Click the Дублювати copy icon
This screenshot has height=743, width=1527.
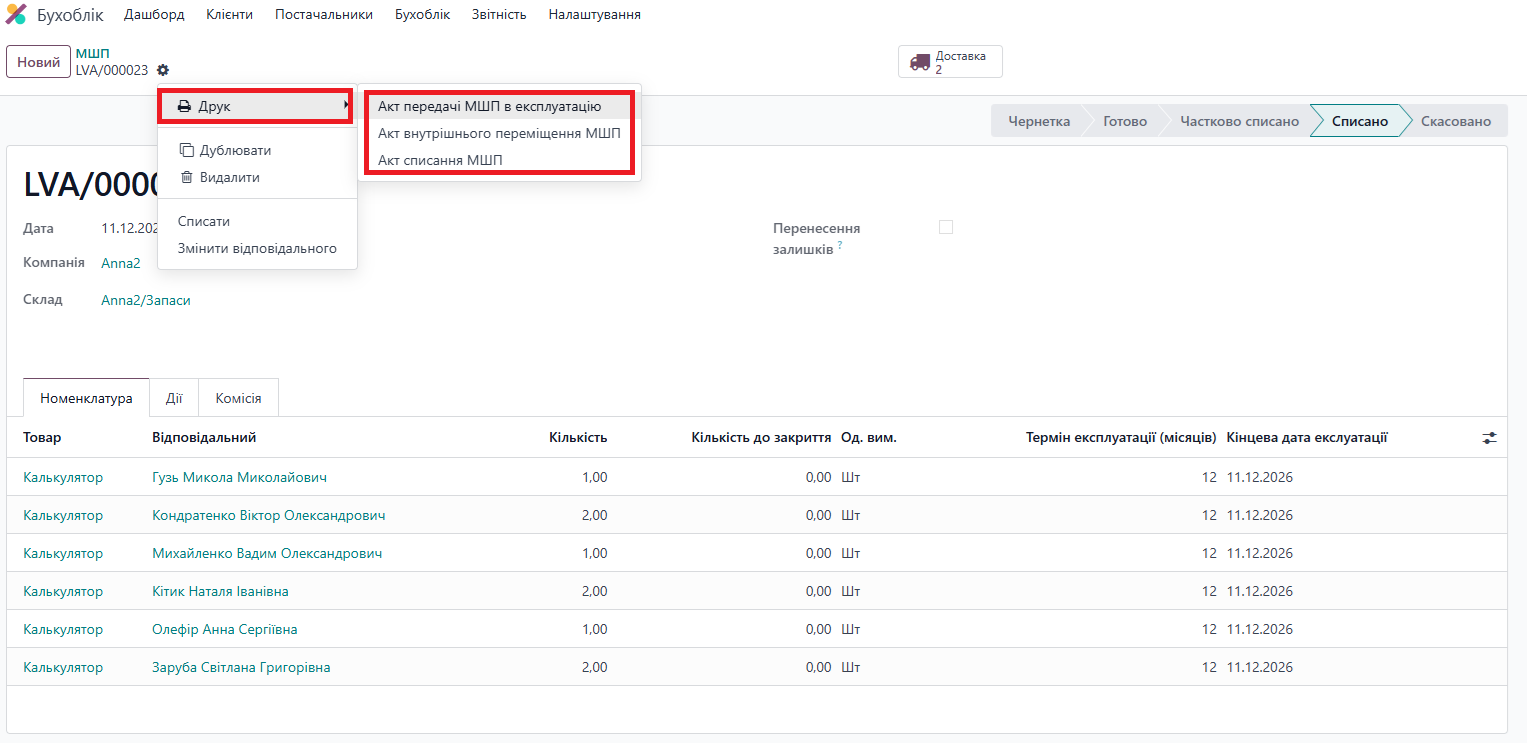[x=186, y=150]
